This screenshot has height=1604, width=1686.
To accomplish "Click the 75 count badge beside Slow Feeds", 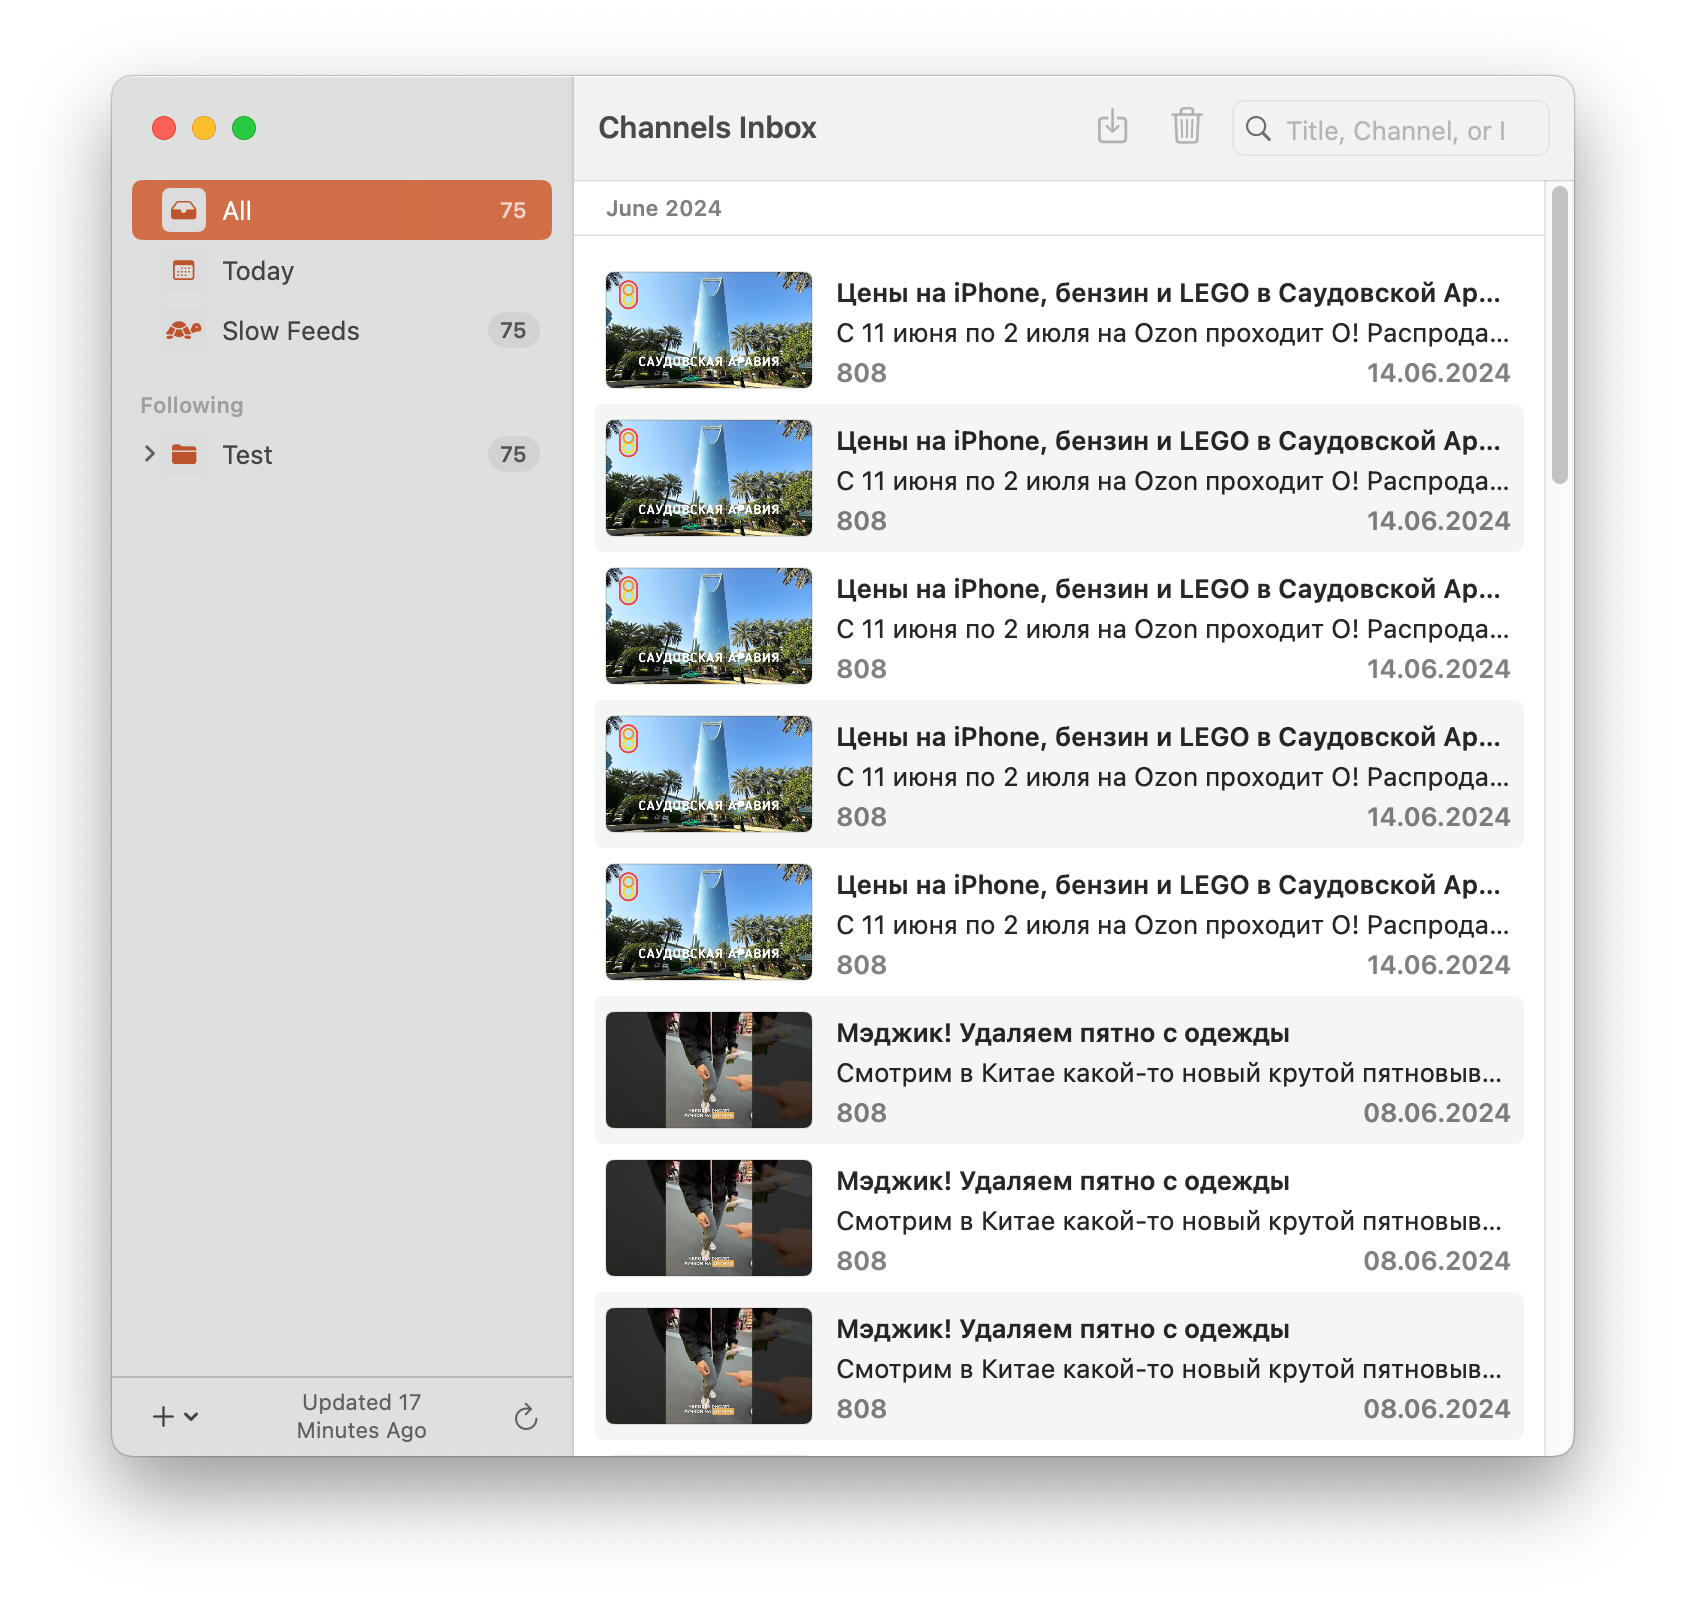I will click(x=513, y=331).
